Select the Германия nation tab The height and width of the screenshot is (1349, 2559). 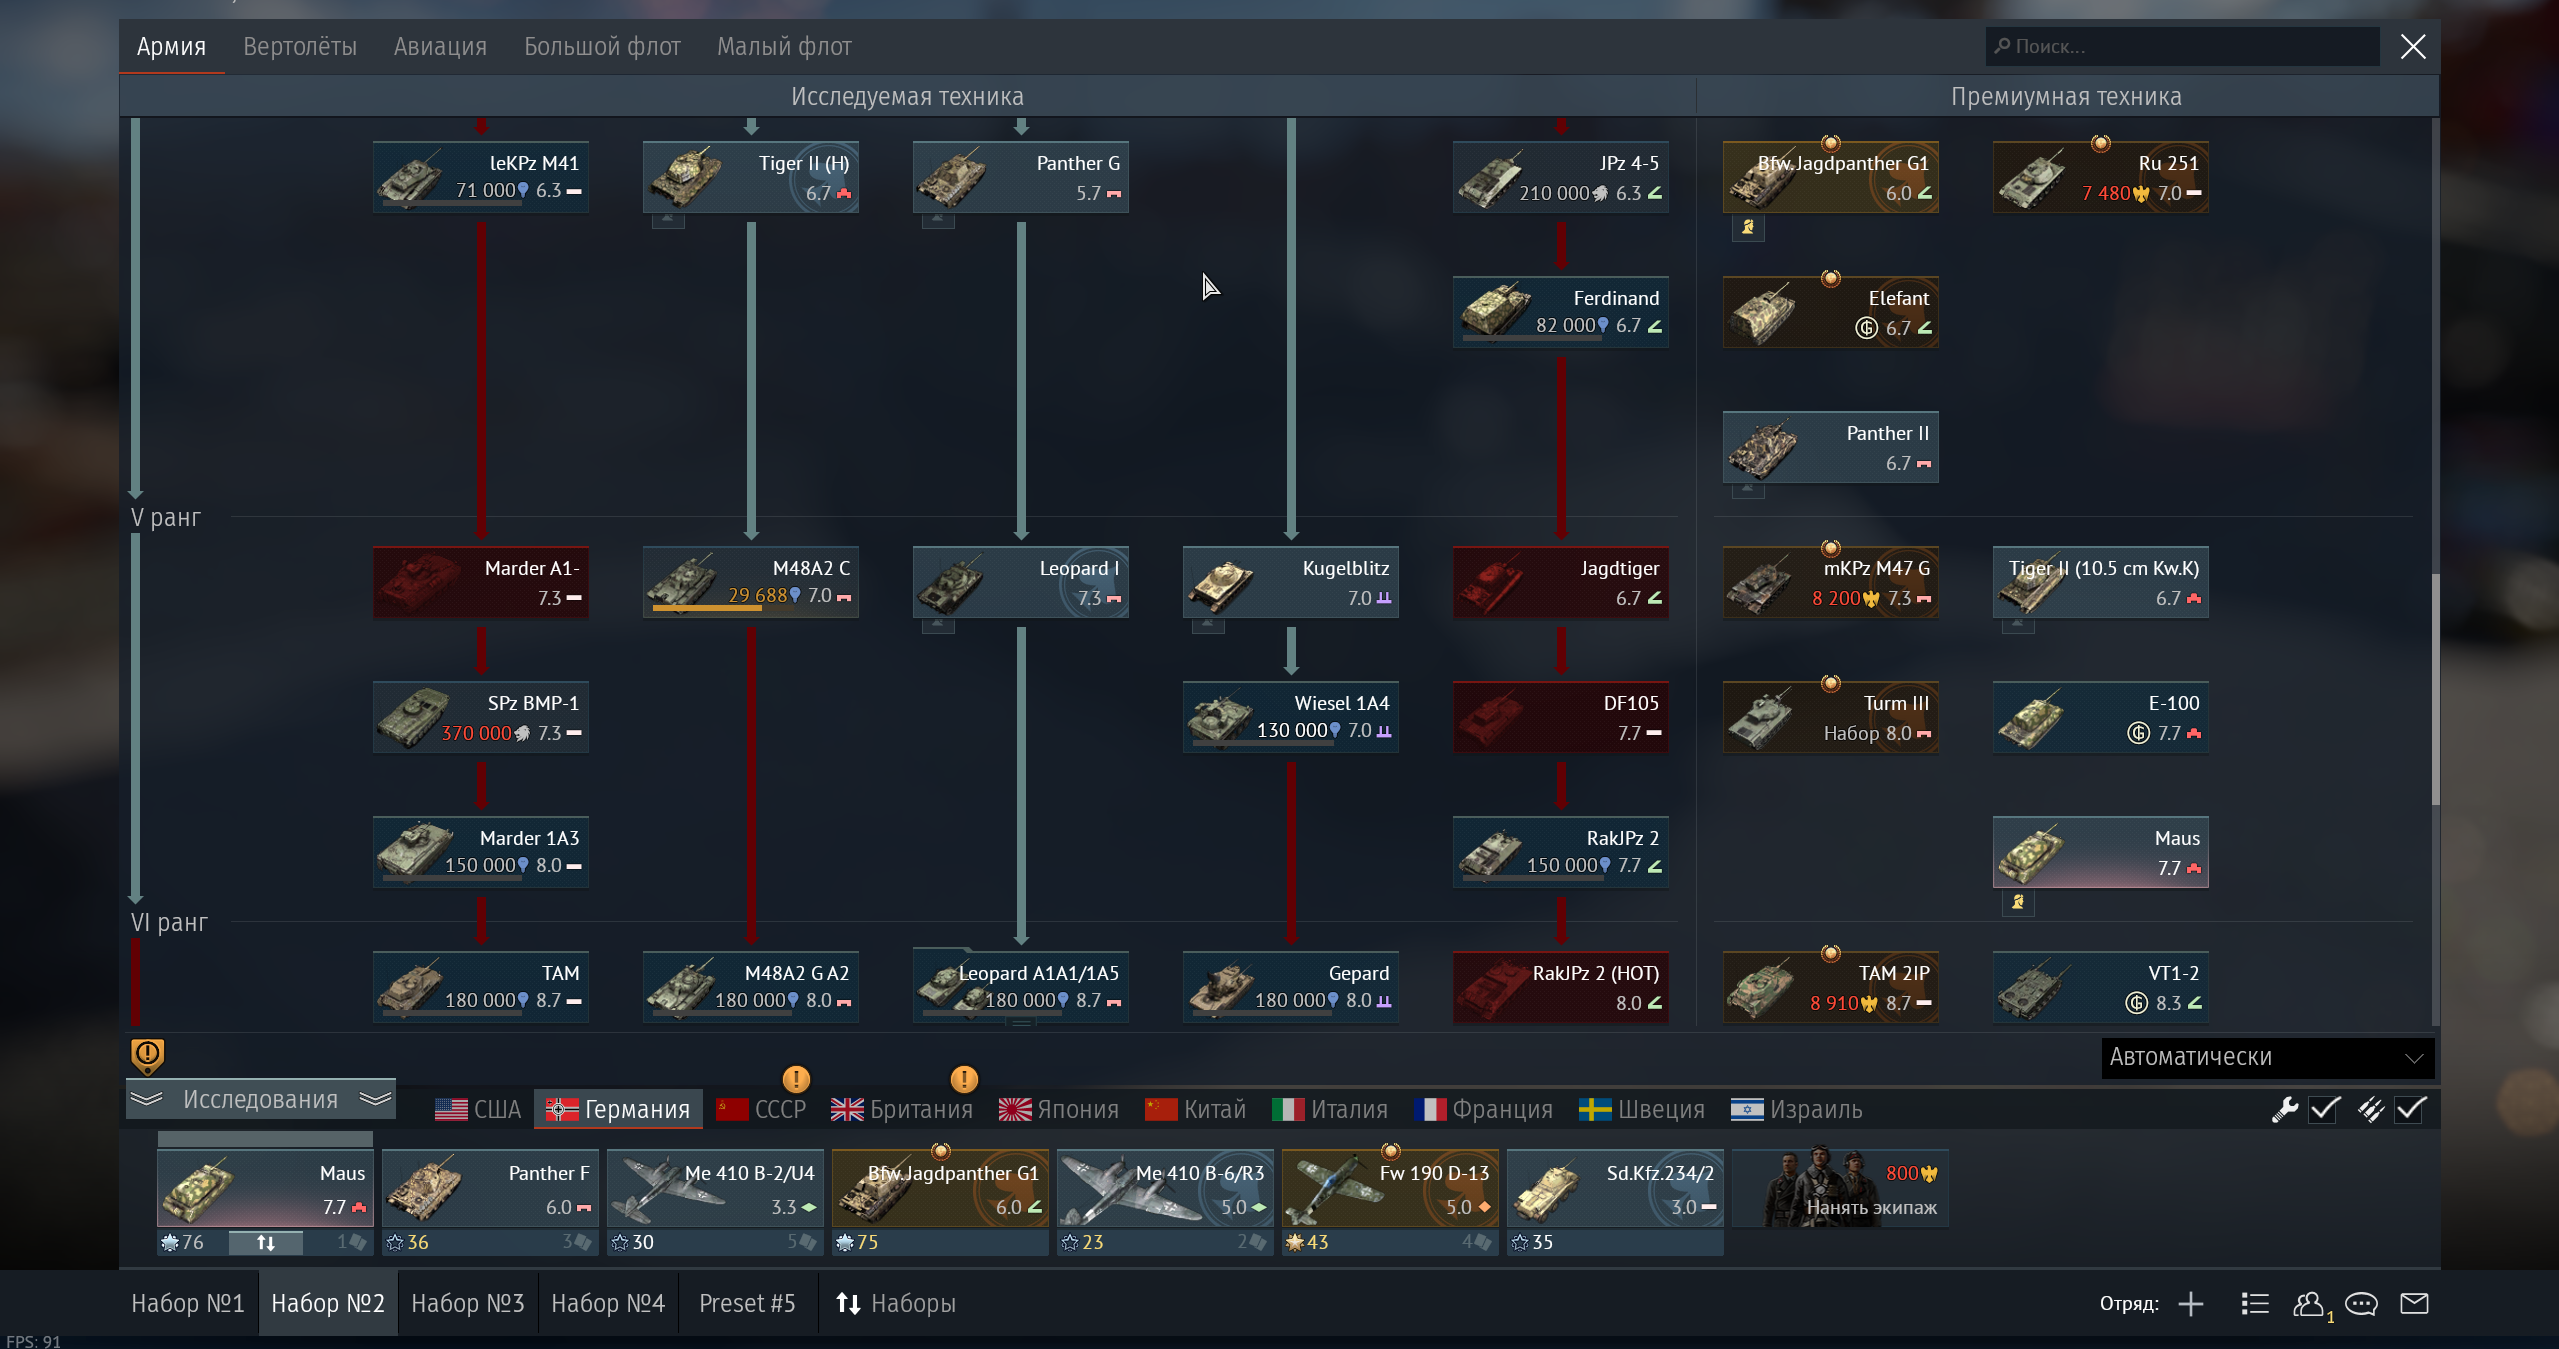point(618,1110)
